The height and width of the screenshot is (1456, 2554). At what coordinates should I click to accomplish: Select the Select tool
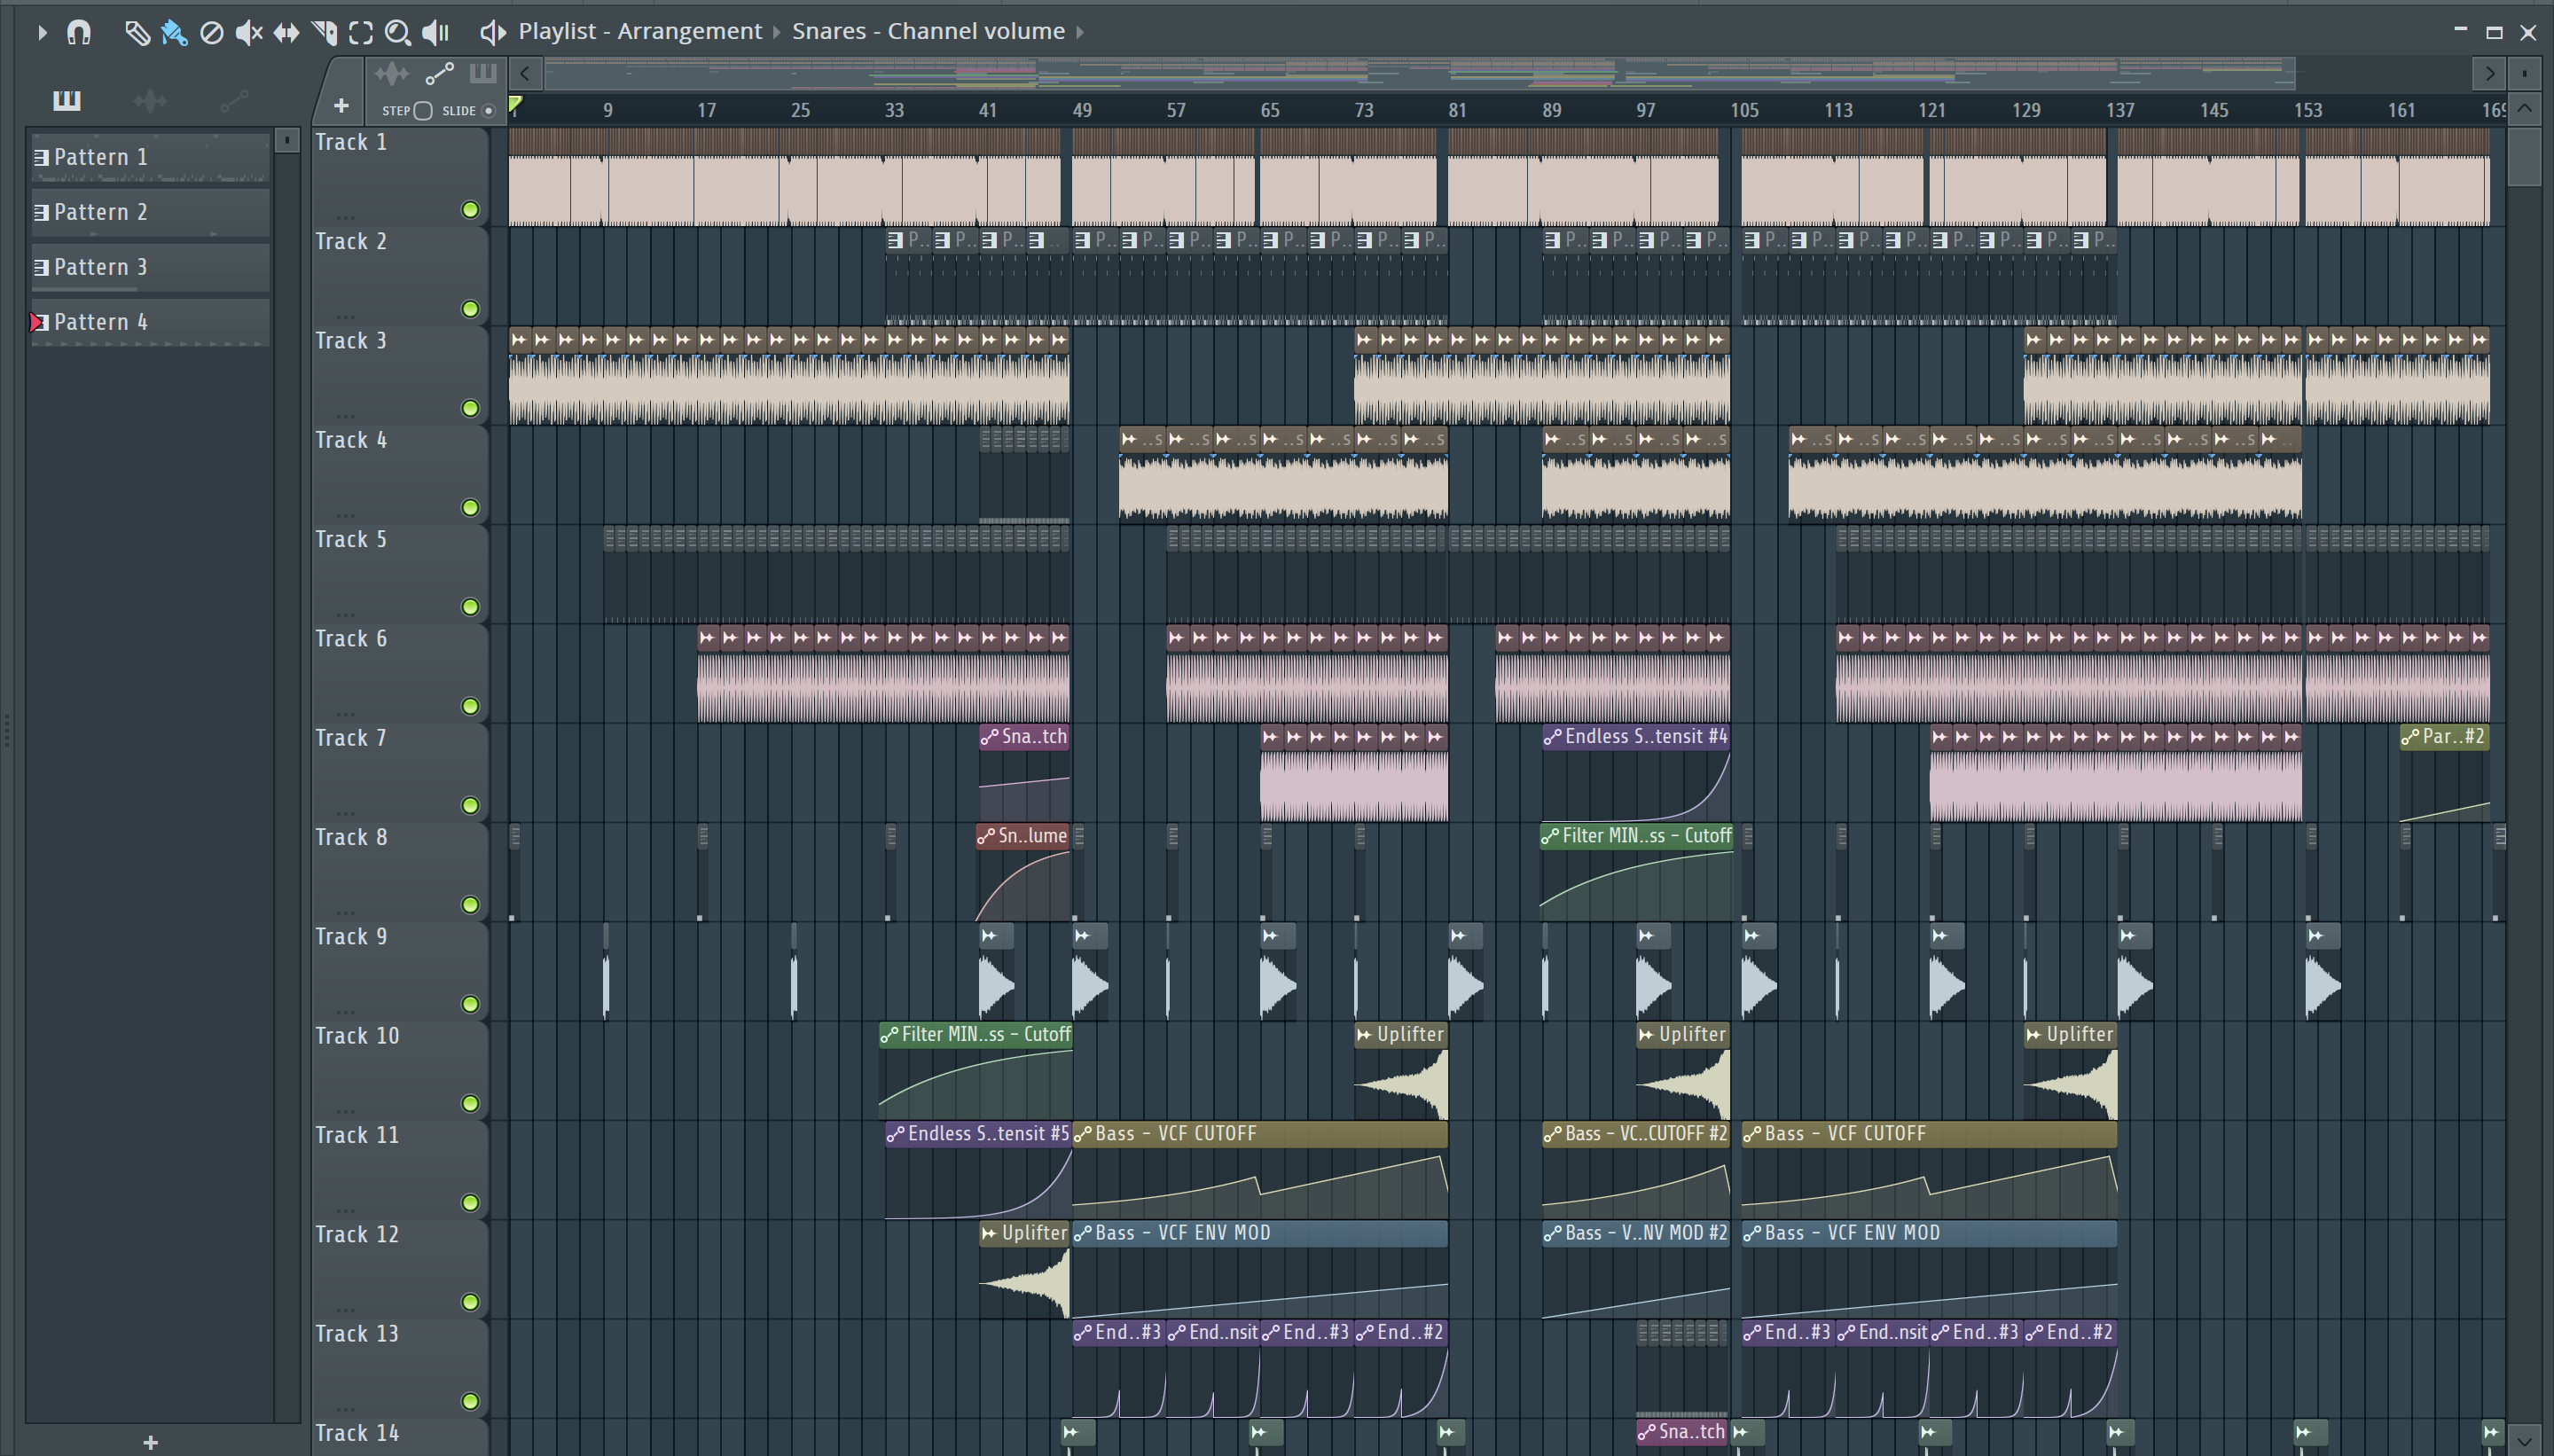[361, 33]
